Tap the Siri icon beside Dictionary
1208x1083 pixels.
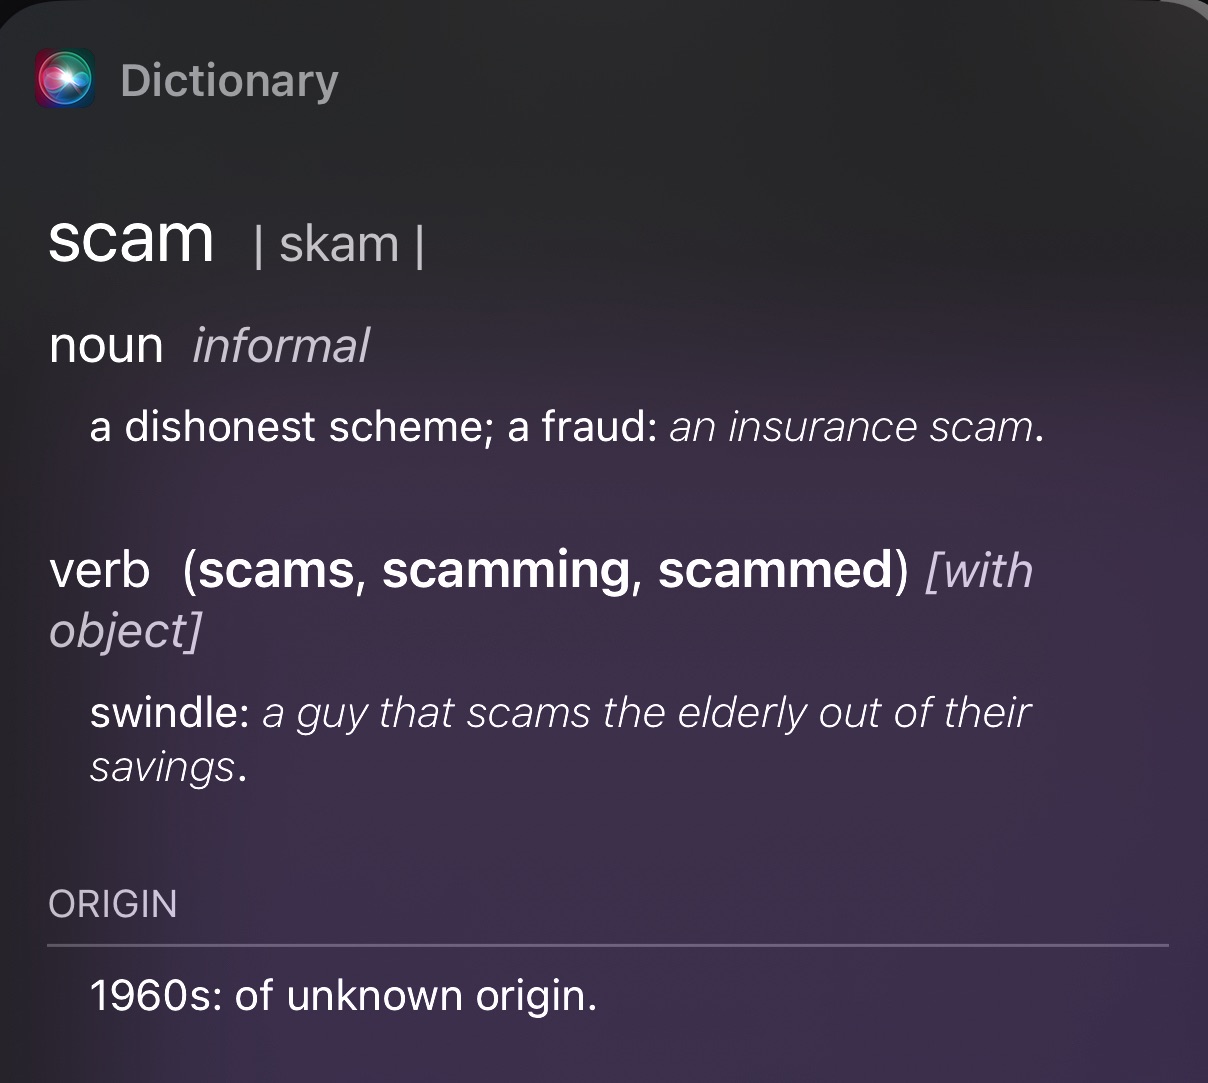(x=65, y=79)
